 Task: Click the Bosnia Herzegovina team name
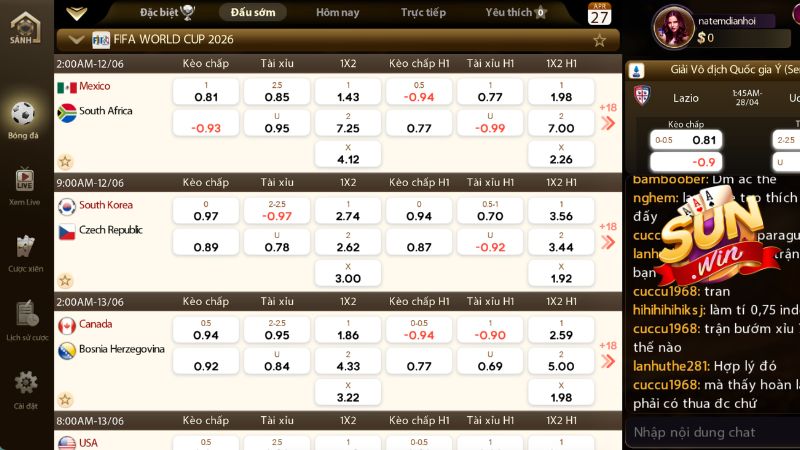(x=122, y=349)
